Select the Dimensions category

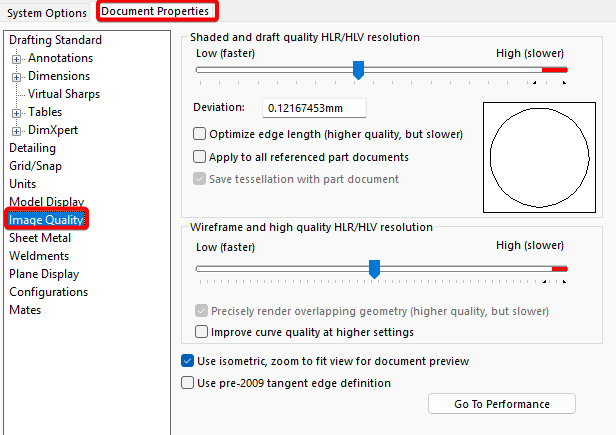pos(59,76)
